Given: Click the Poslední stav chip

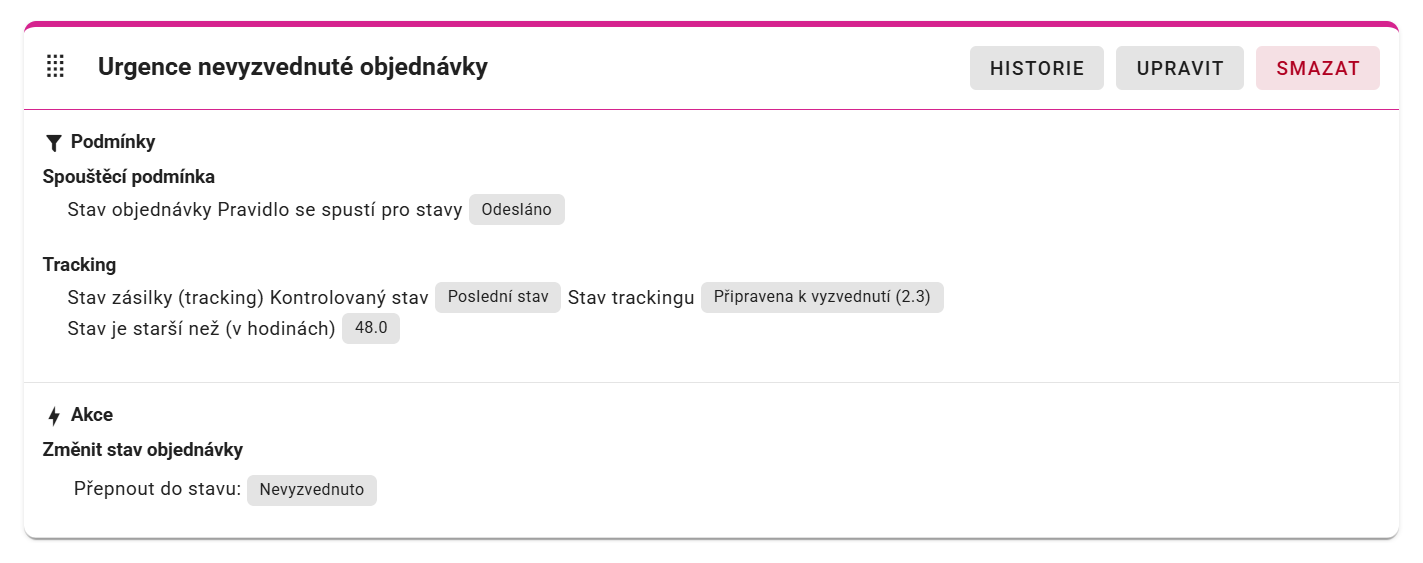Looking at the screenshot, I should pyautogui.click(x=498, y=297).
